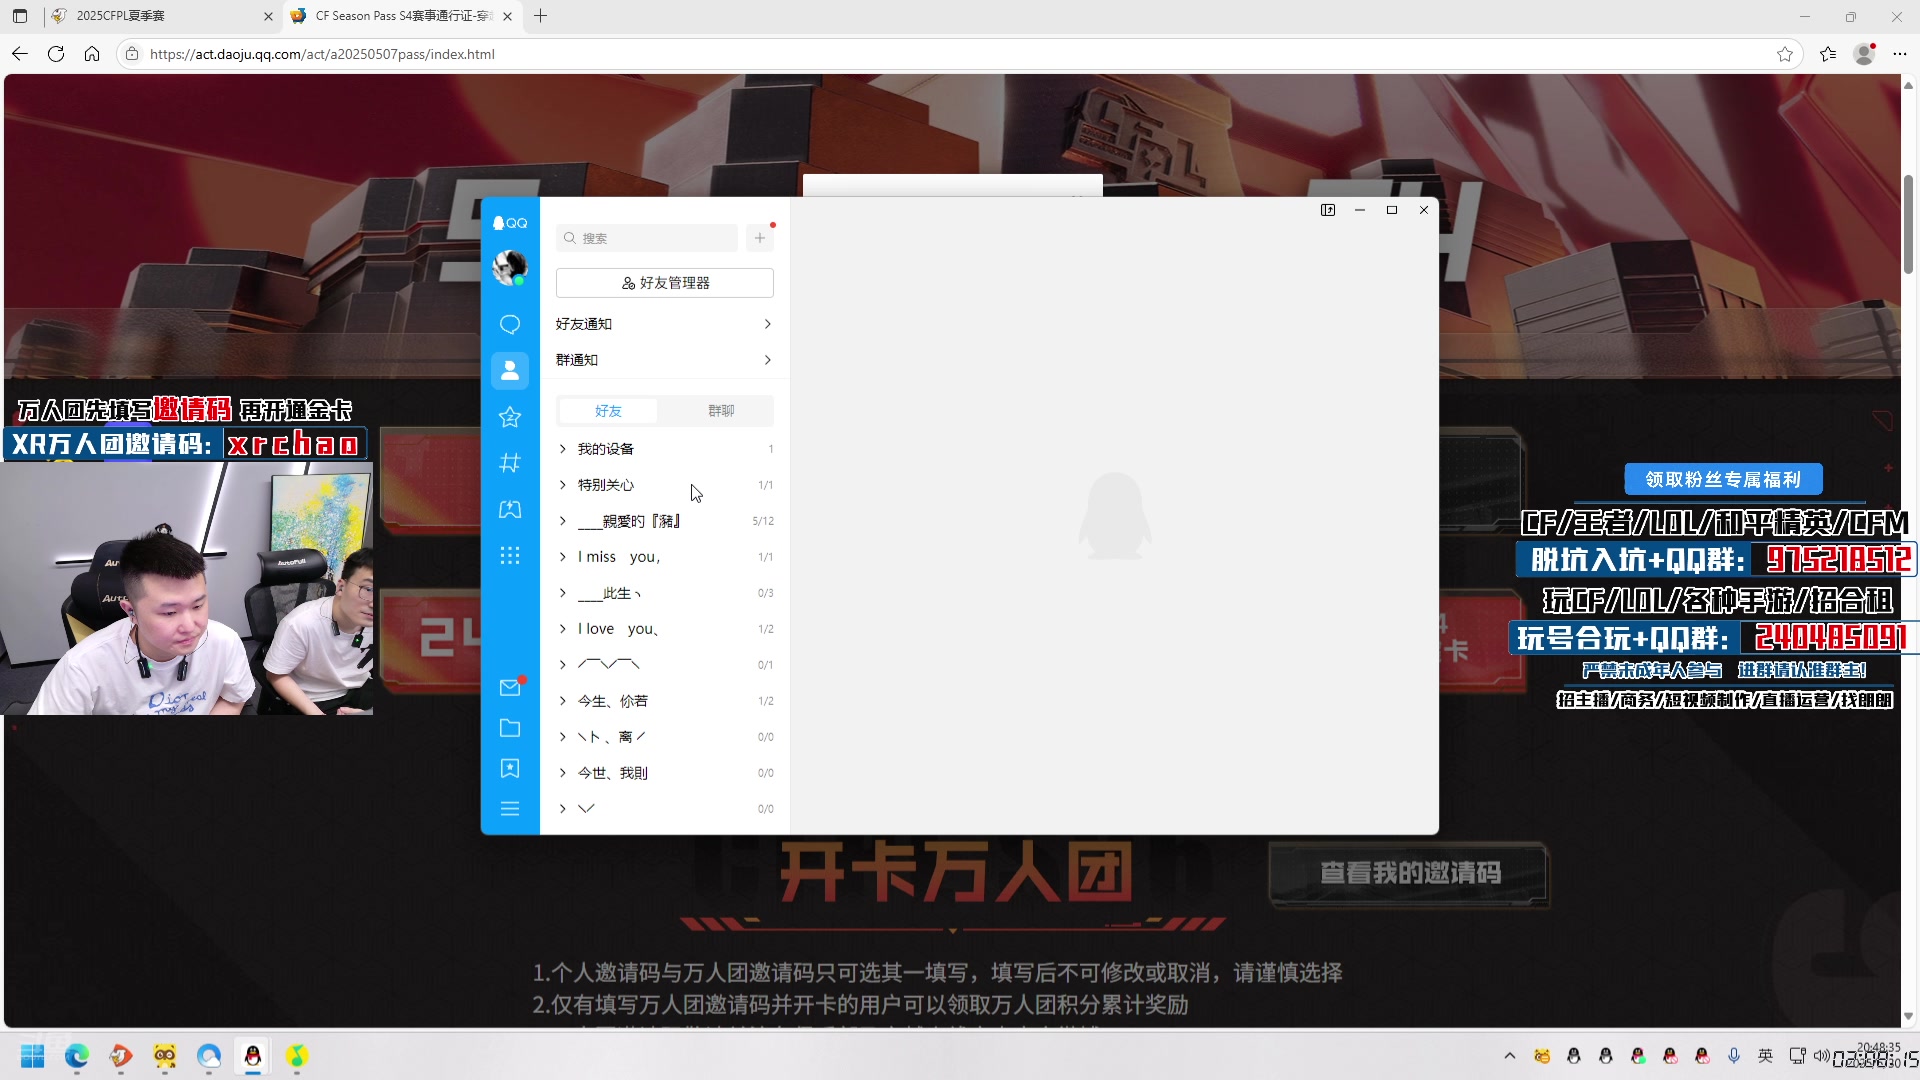Screen dimensions: 1920x1080
Task: Toggle QQ sidebar layout icon in title bar
Action: pos(1328,210)
